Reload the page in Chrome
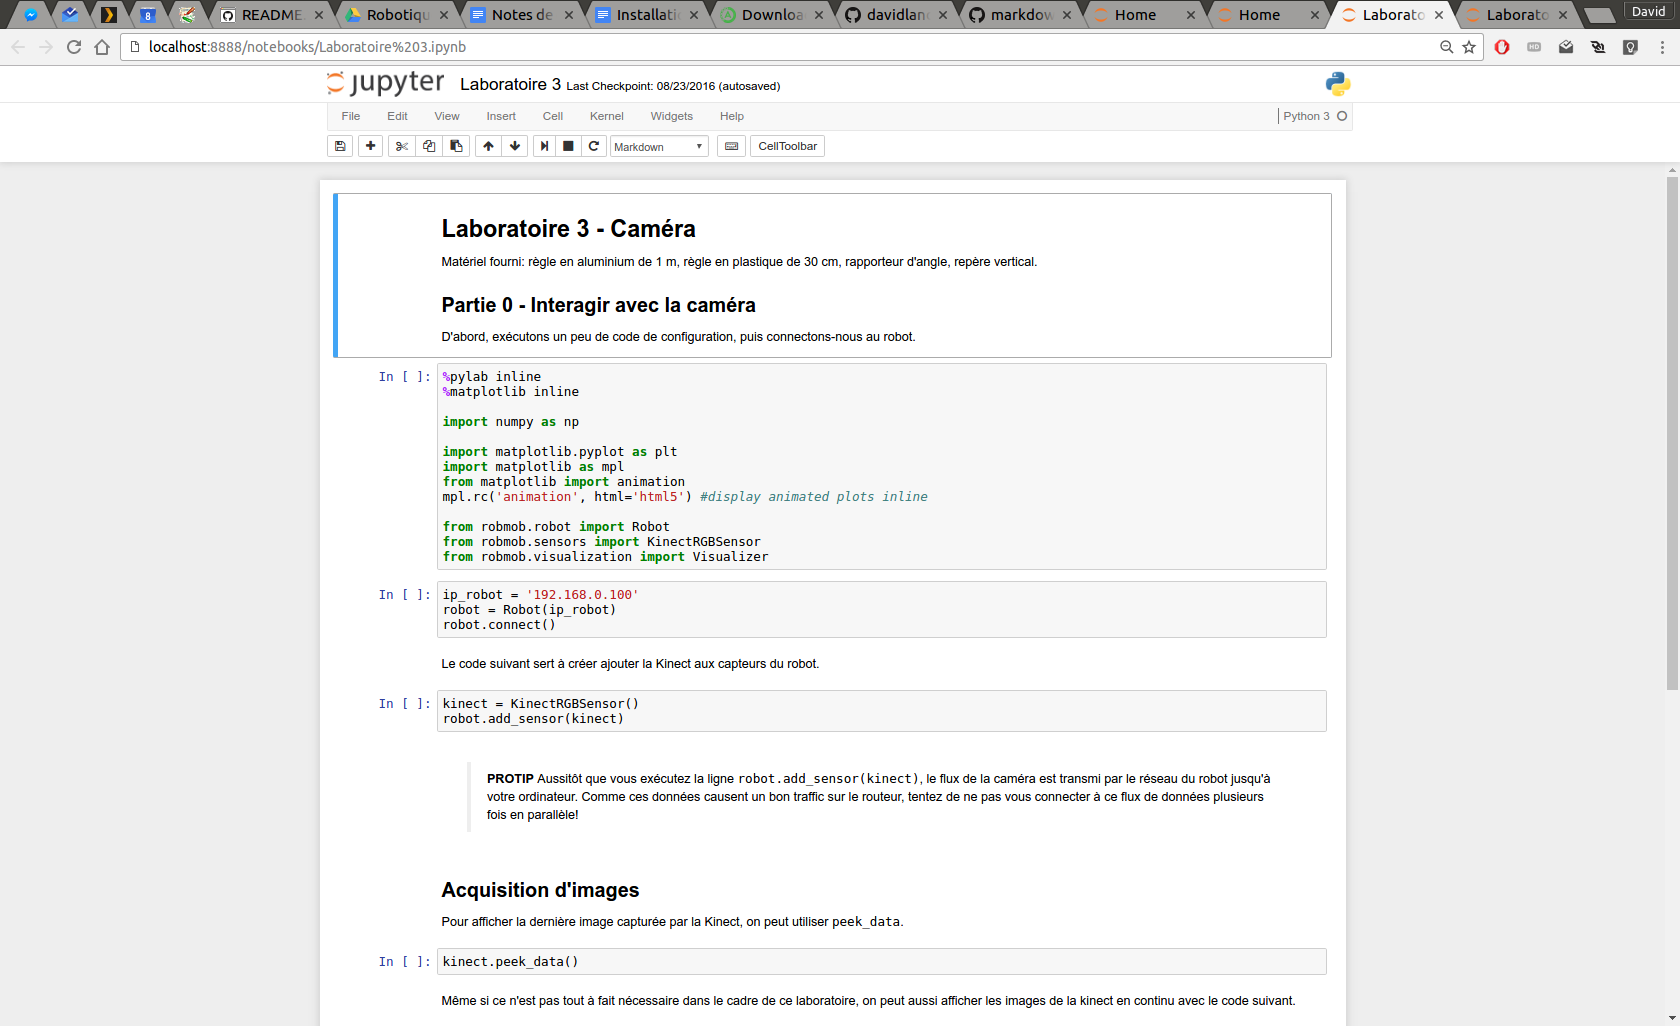This screenshot has height=1026, width=1680. tap(73, 47)
